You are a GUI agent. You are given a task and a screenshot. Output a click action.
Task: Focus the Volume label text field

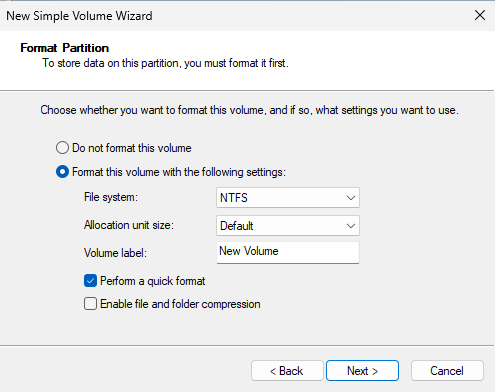pos(288,252)
